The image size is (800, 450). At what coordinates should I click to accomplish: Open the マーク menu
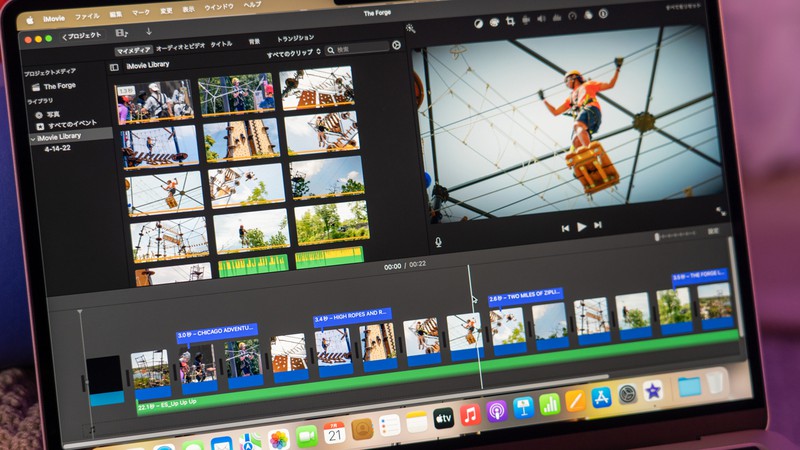click(141, 12)
